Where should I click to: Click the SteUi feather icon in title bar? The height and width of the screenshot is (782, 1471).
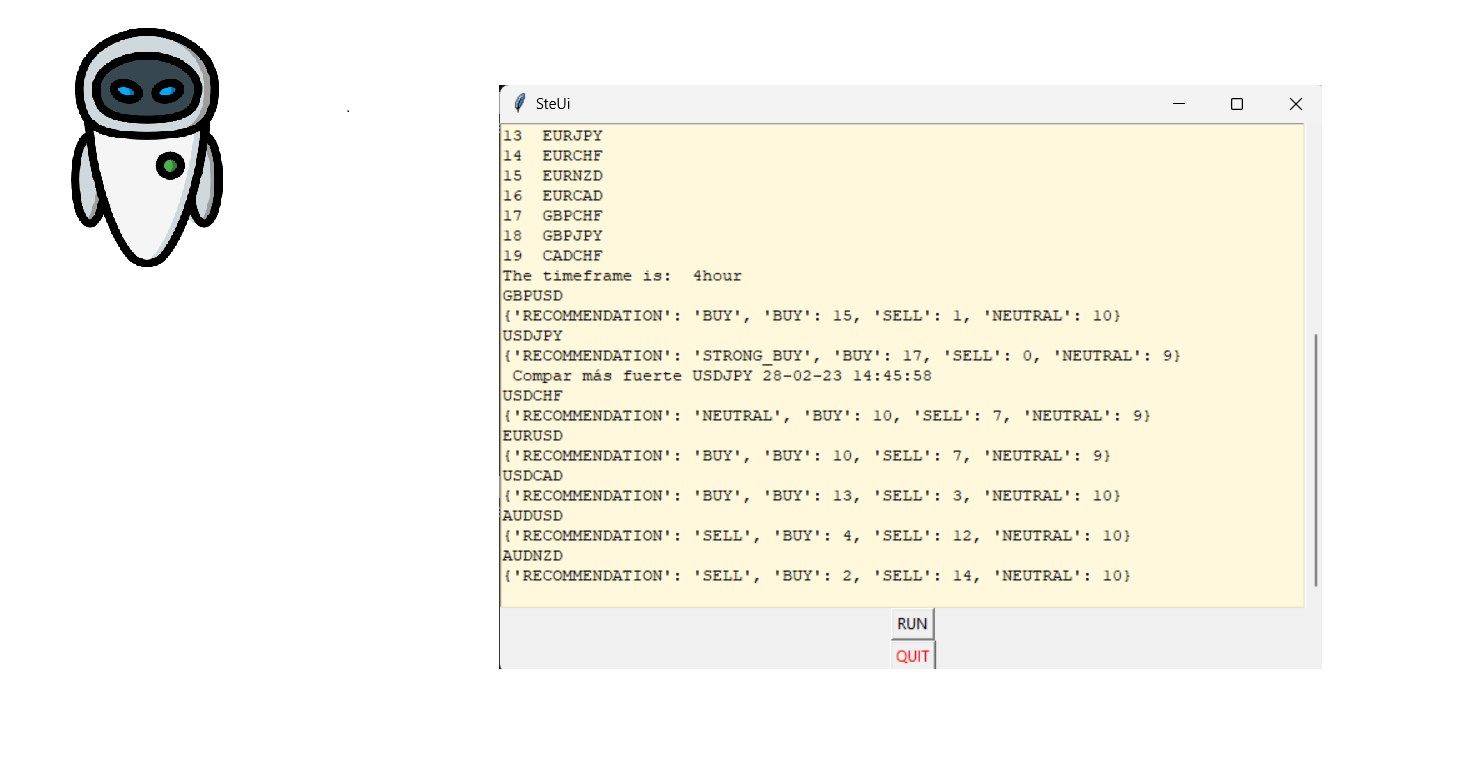(519, 103)
